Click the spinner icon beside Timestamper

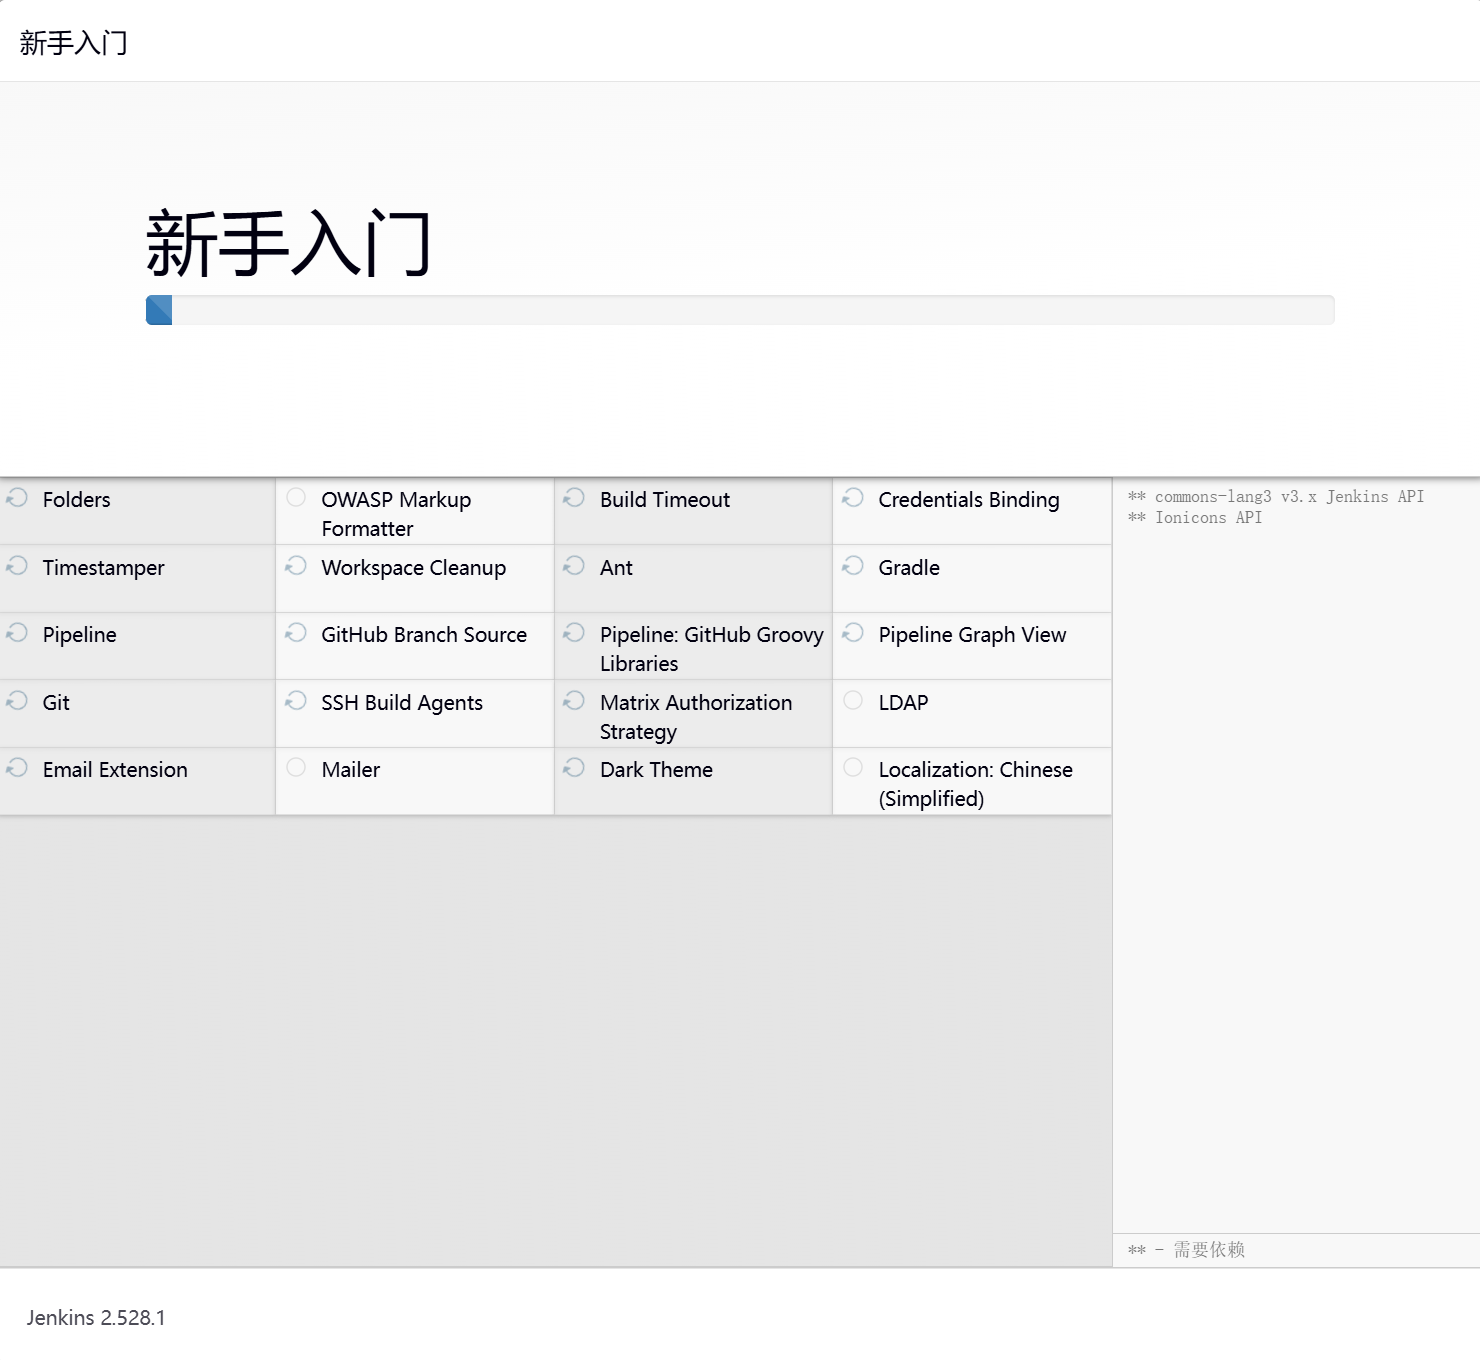click(17, 565)
